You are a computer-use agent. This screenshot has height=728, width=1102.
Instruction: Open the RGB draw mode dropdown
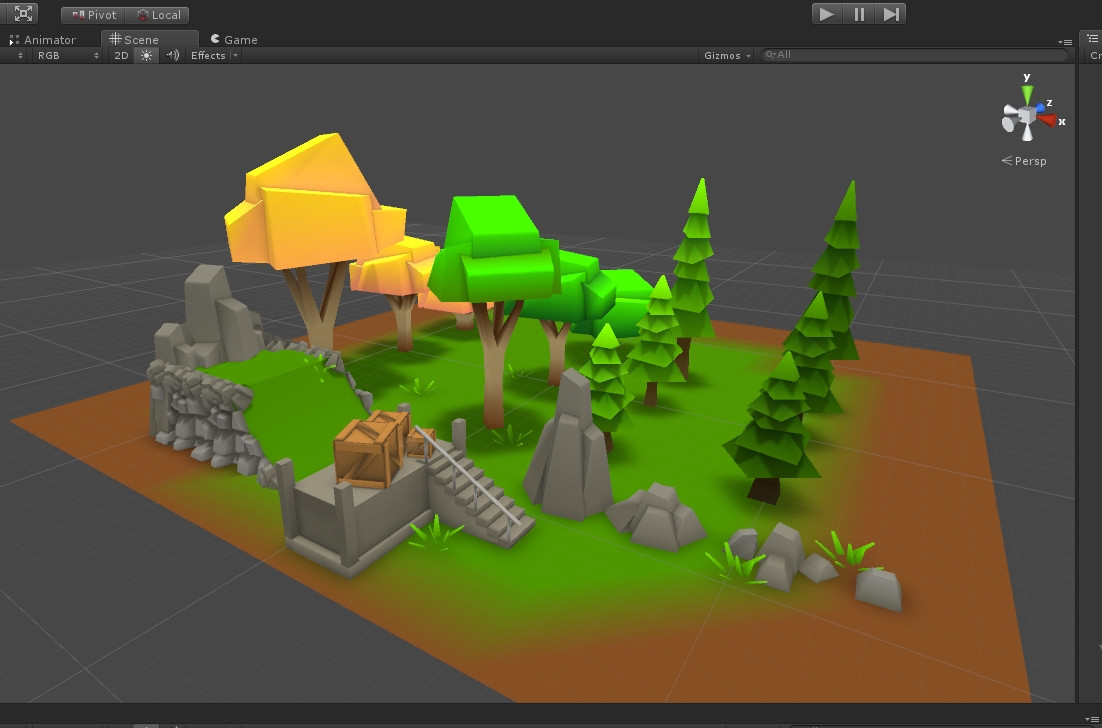pyautogui.click(x=67, y=56)
